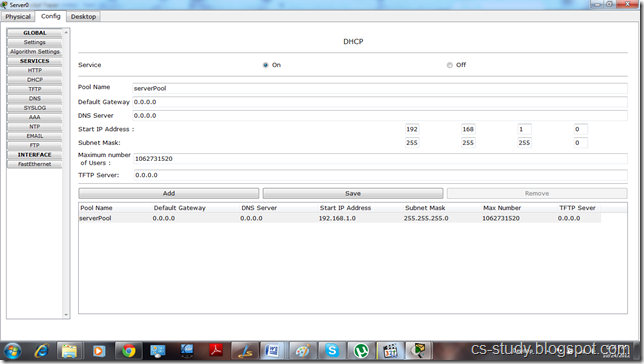Open Paint palette icon in taskbar

pos(303,351)
